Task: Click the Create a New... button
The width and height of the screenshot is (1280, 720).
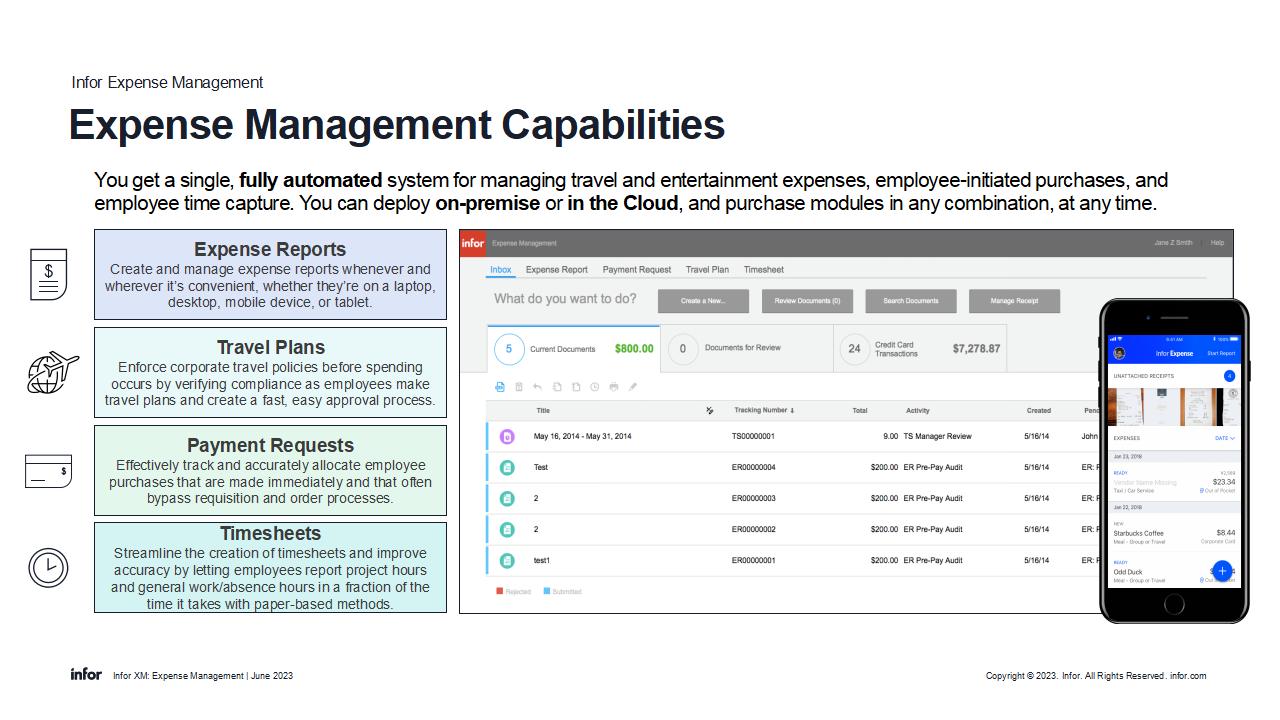Action: click(704, 301)
